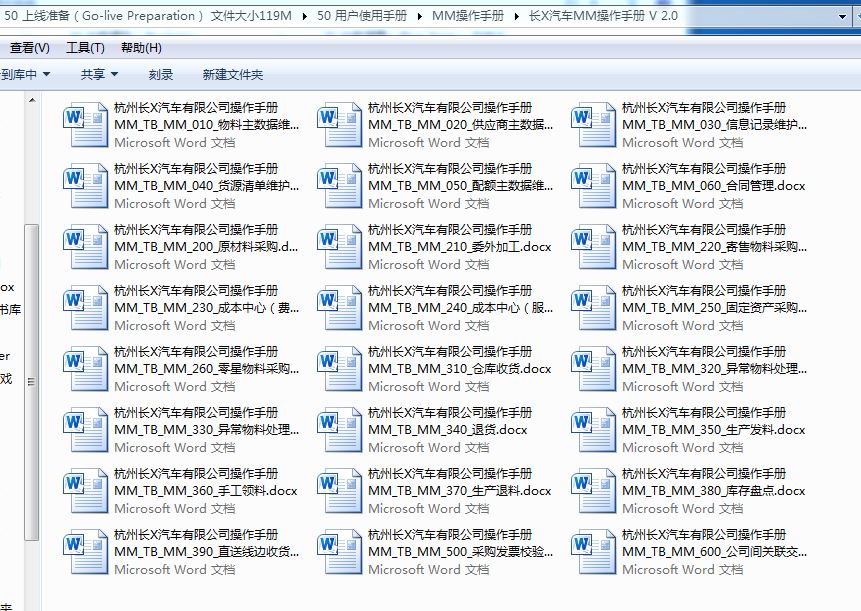Screen dimensions: 861x611
Task: Expand subfolders arrow after MM操作手册 breadcrumb
Action: tap(516, 16)
